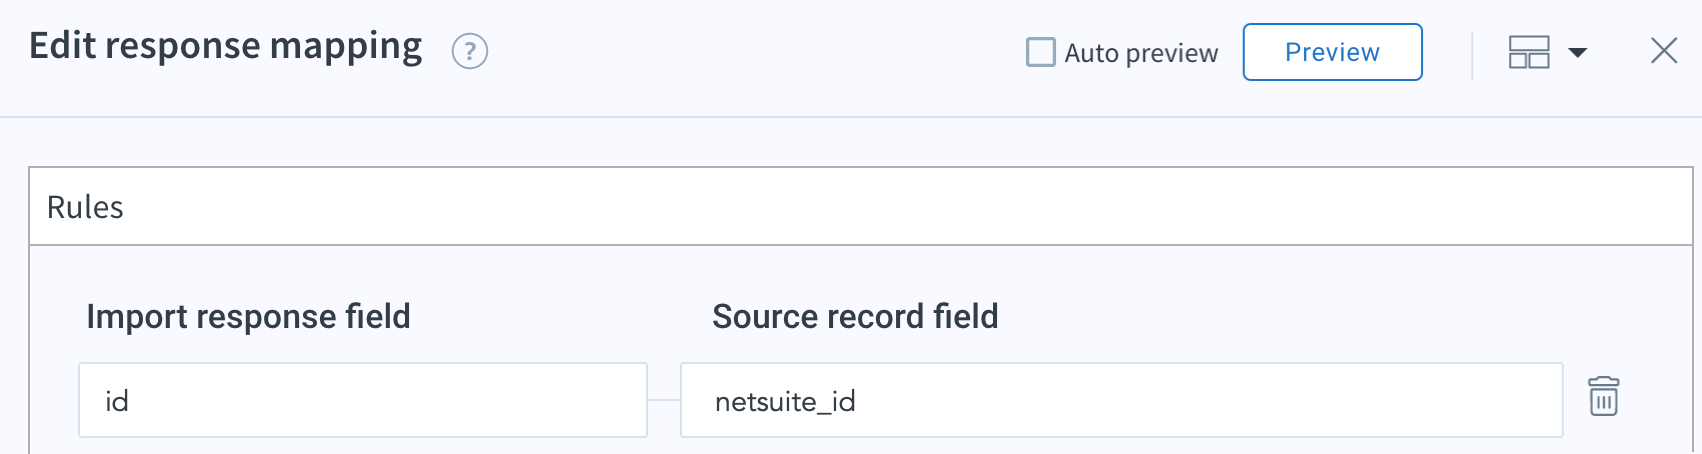Click the id text in response field
1702x454 pixels.
[x=117, y=402]
